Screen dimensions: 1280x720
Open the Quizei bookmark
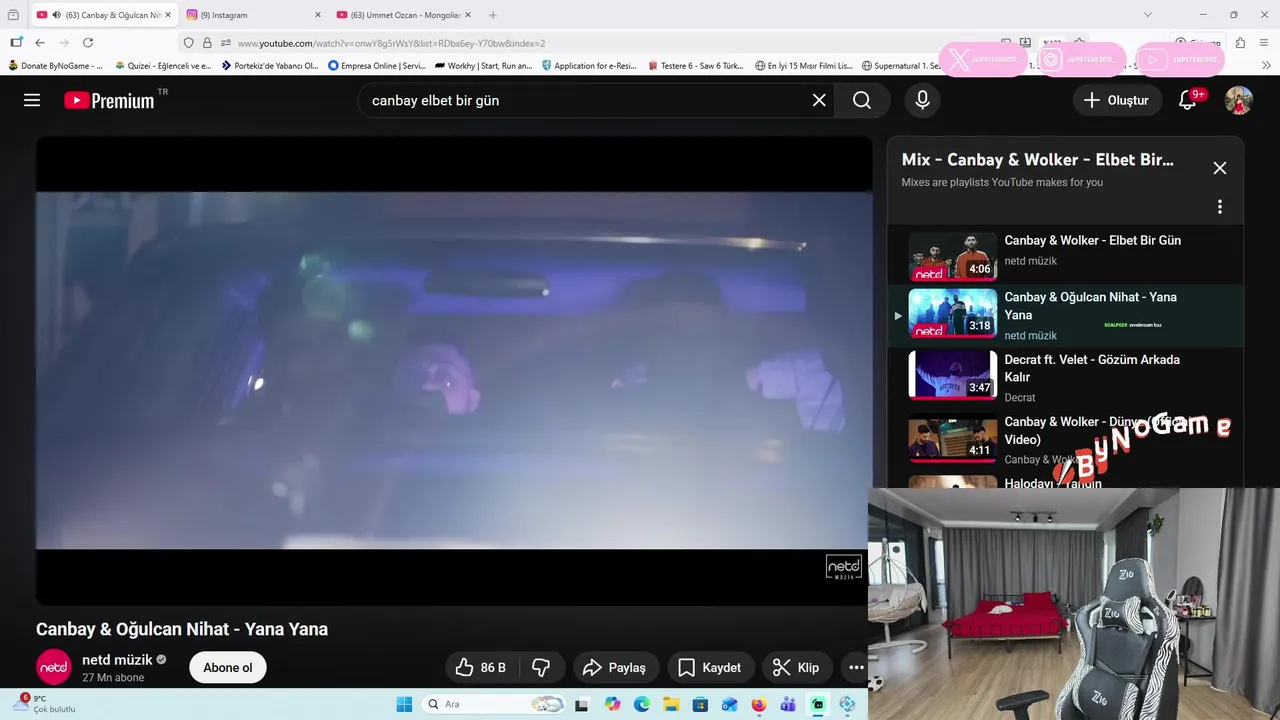coord(163,66)
